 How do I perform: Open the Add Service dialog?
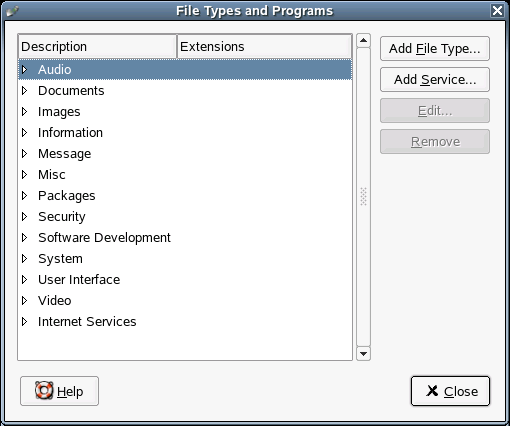435,80
